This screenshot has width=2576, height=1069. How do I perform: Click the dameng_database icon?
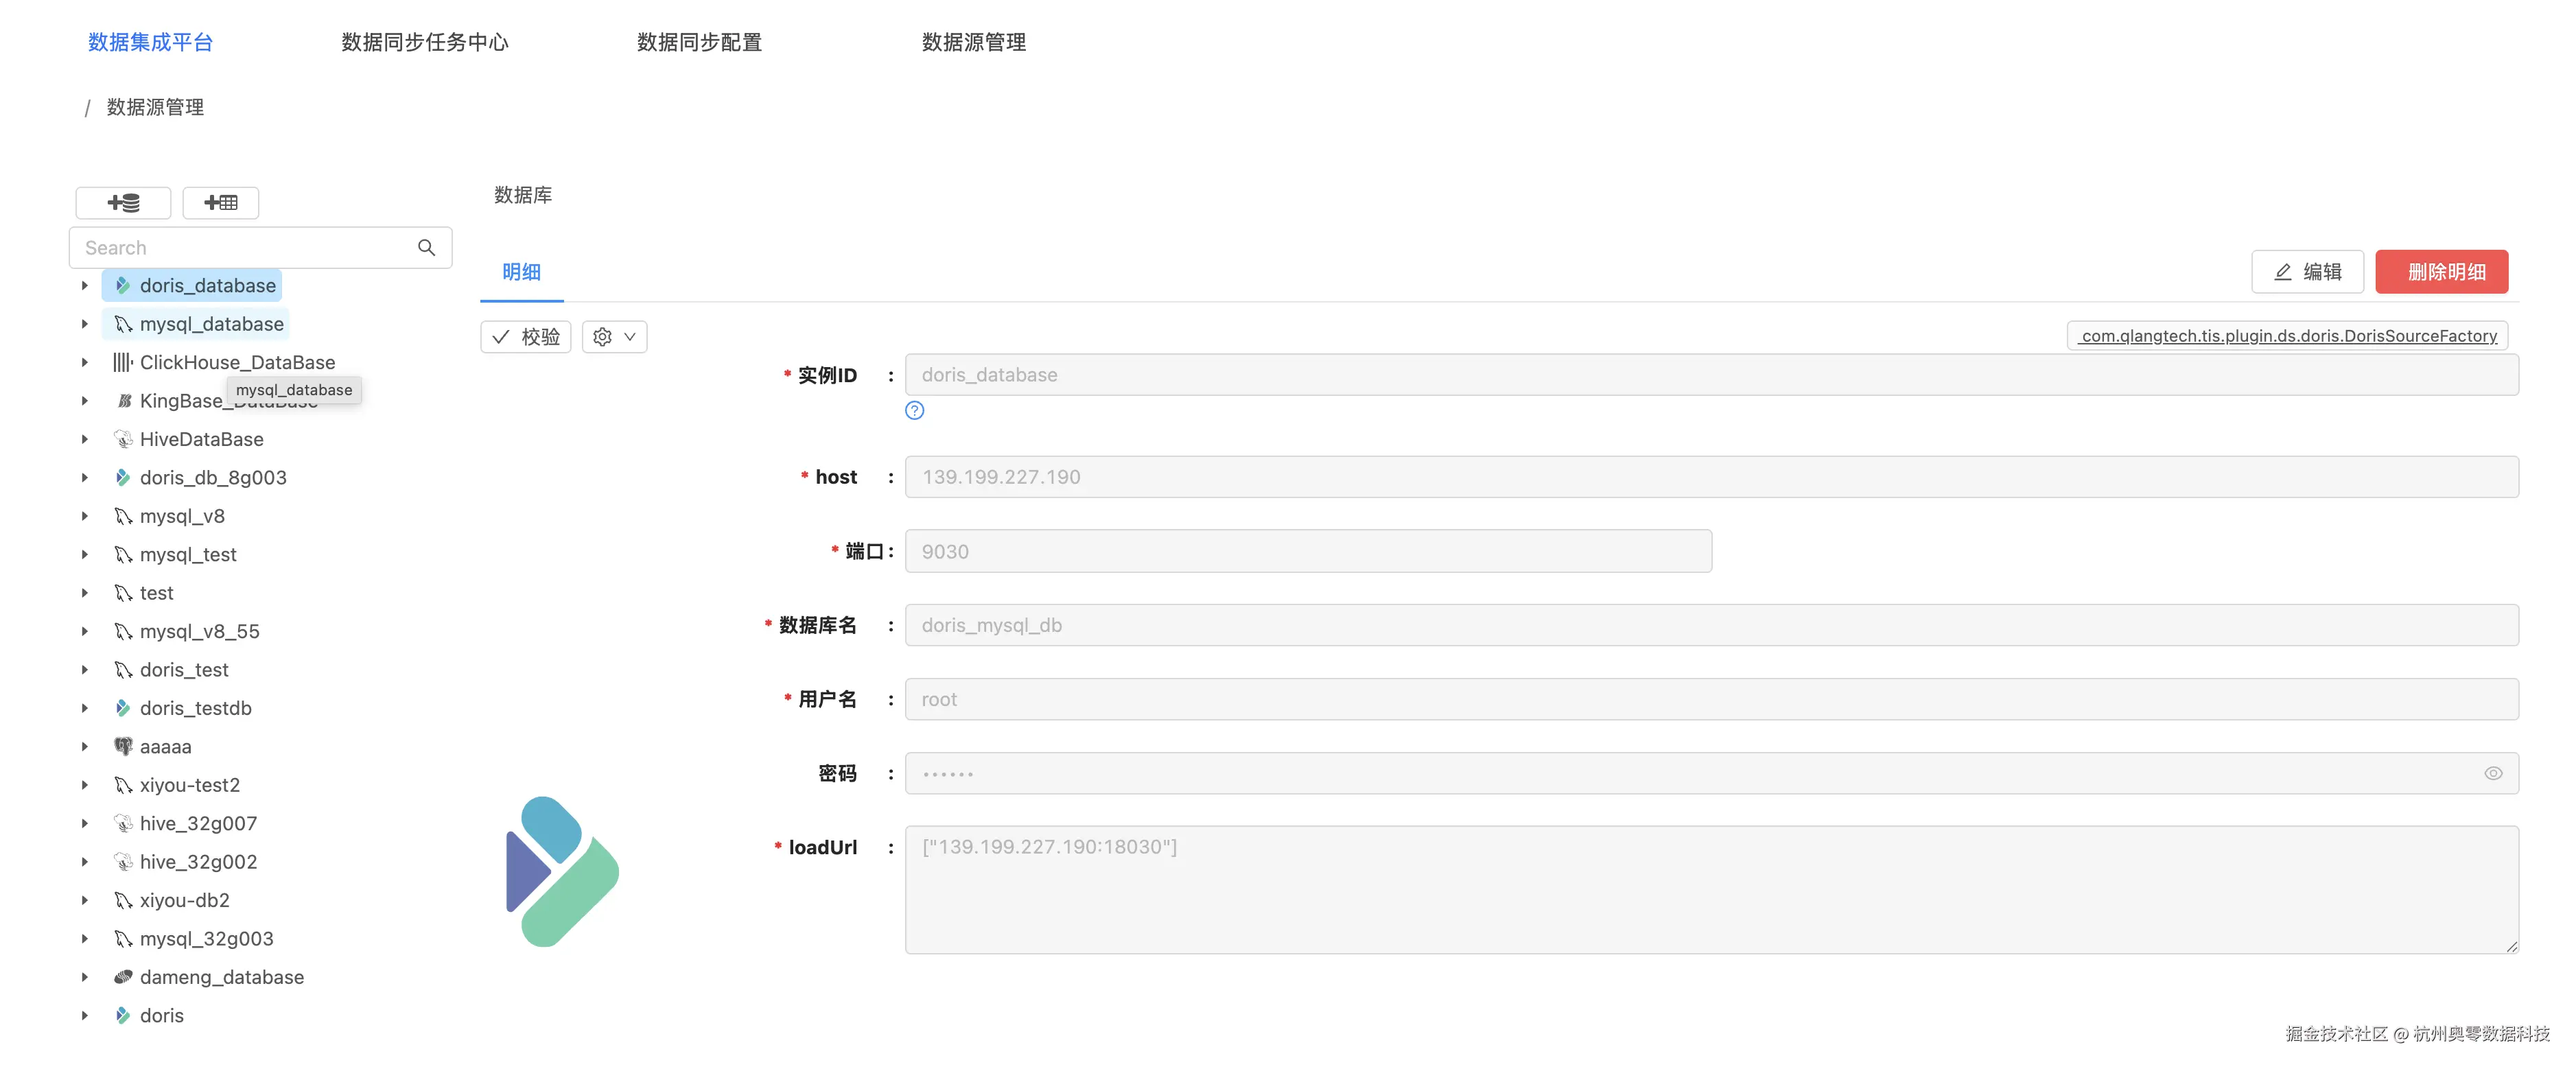pyautogui.click(x=122, y=977)
